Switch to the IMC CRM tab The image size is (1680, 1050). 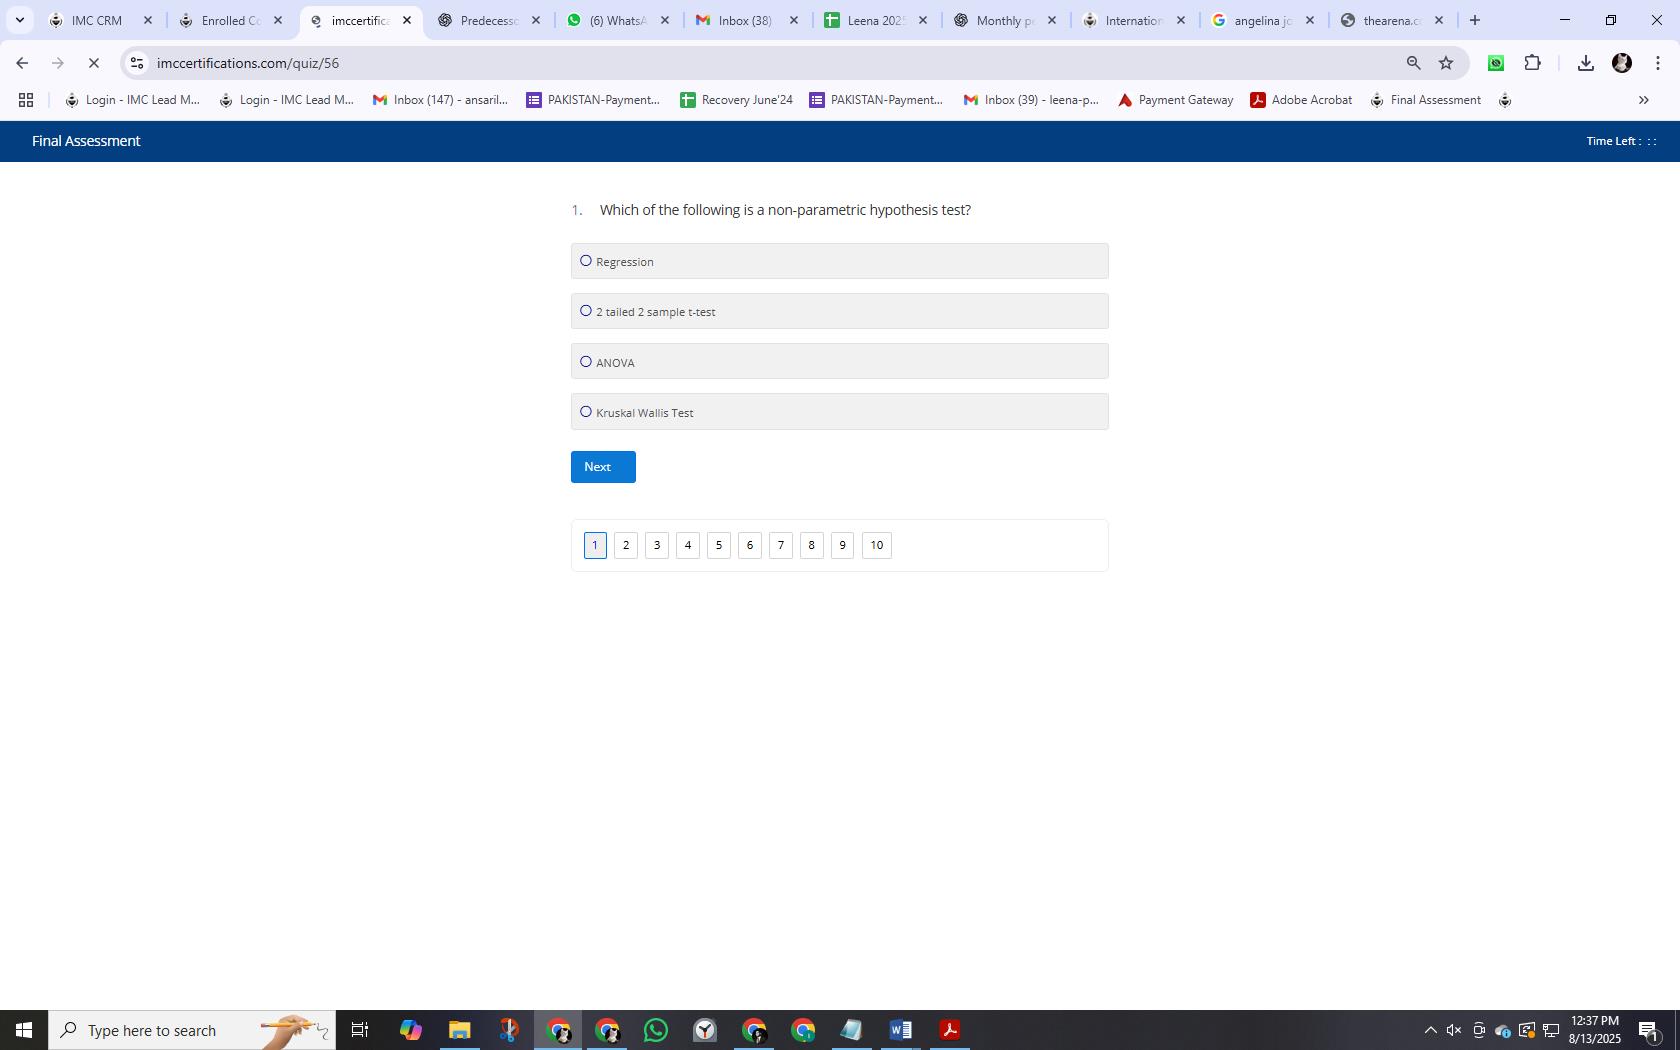coord(97,20)
